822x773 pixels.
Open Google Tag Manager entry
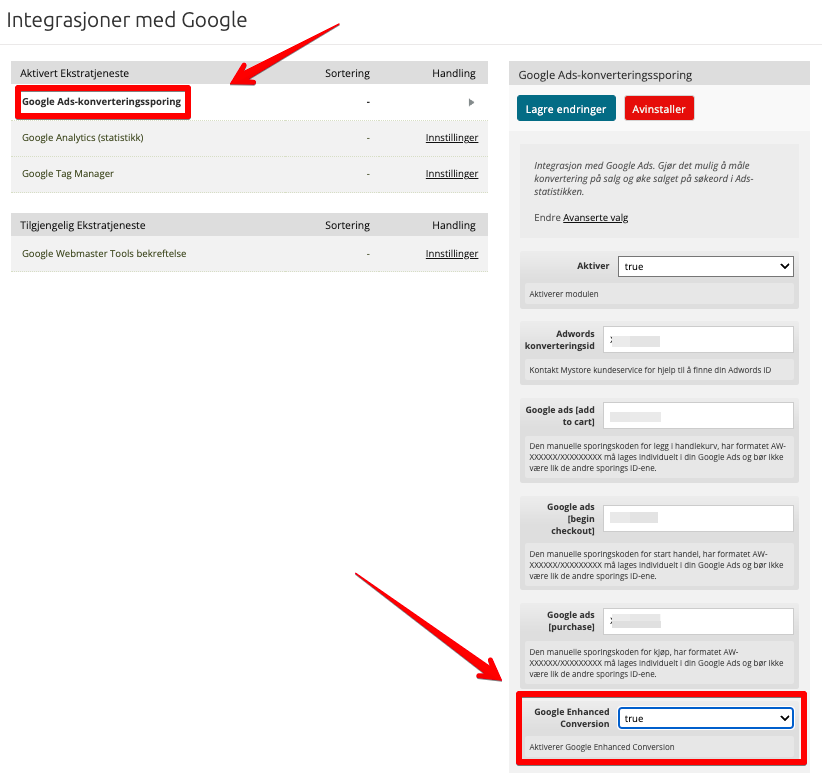click(x=68, y=173)
